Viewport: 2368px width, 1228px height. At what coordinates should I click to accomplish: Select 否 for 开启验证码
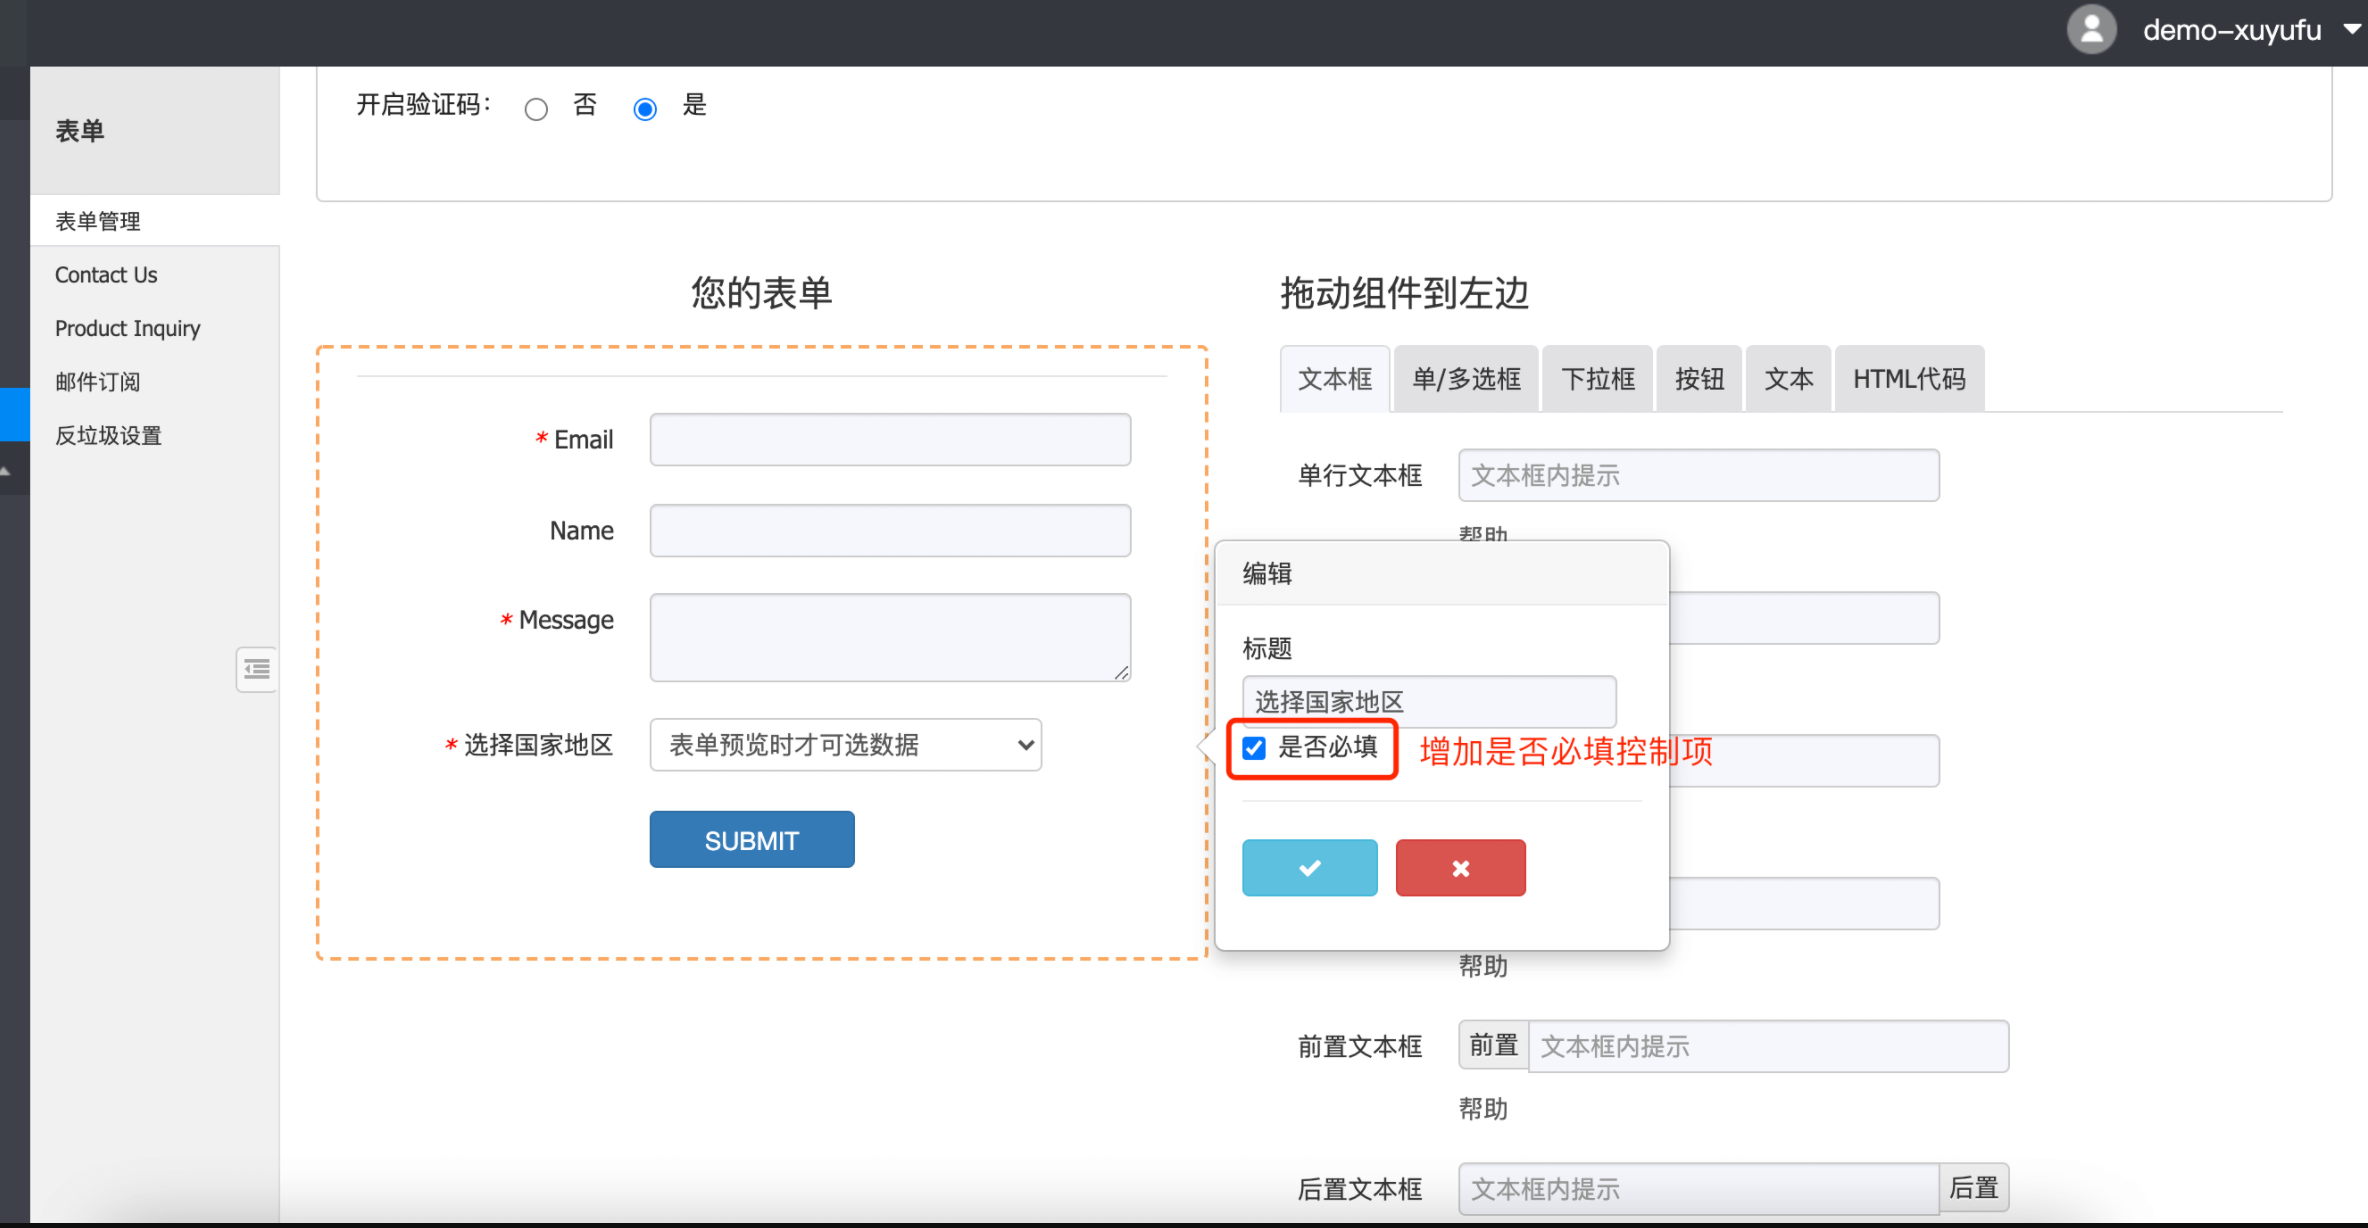536,108
